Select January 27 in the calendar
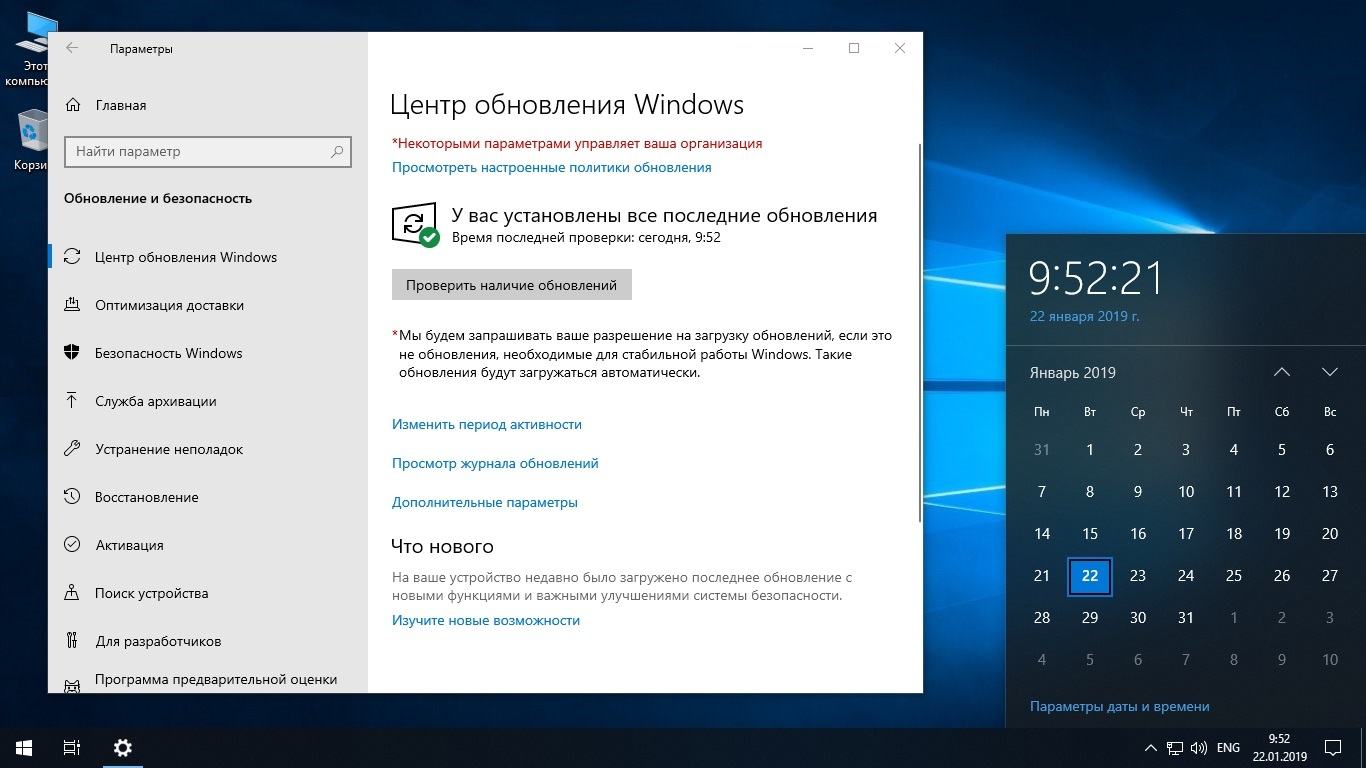Image resolution: width=1366 pixels, height=768 pixels. [x=1330, y=576]
